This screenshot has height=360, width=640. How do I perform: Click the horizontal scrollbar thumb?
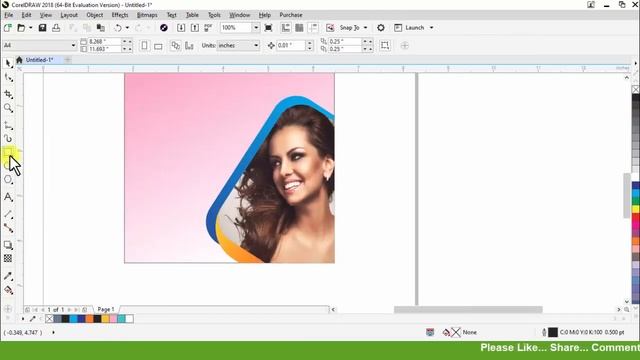coord(468,309)
